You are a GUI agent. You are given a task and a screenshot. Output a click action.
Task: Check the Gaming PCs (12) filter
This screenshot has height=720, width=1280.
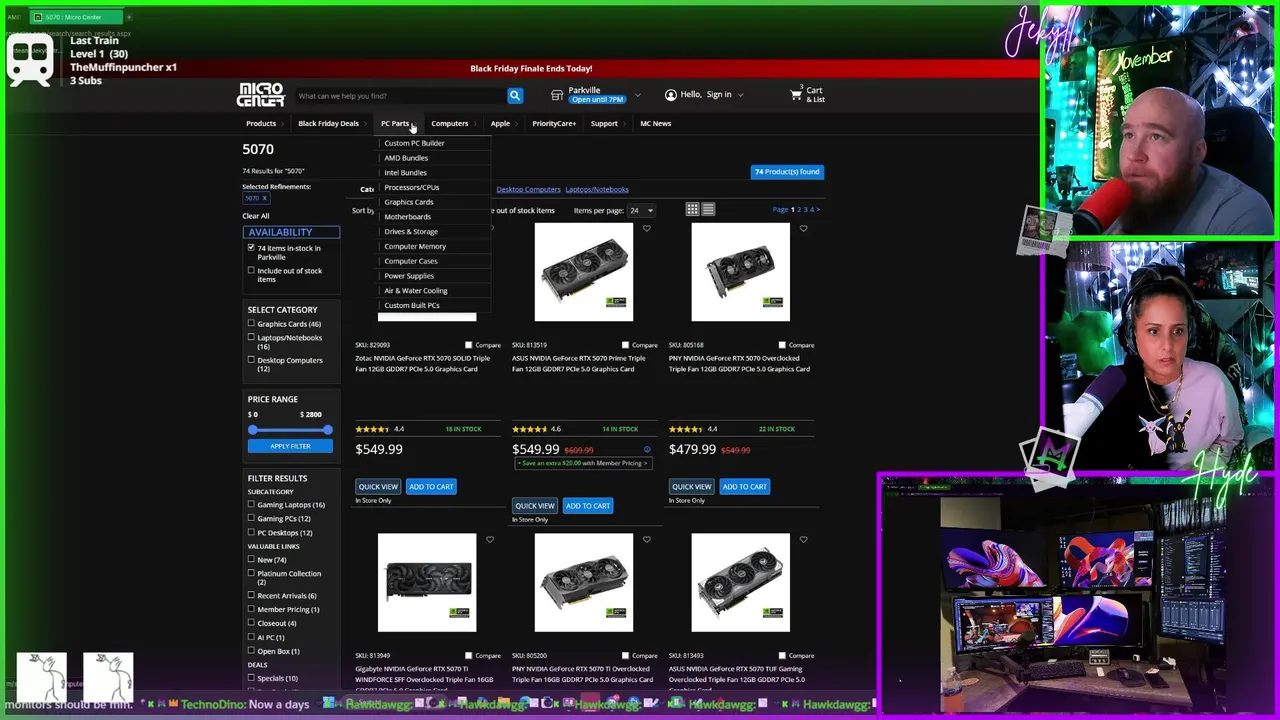[251, 519]
